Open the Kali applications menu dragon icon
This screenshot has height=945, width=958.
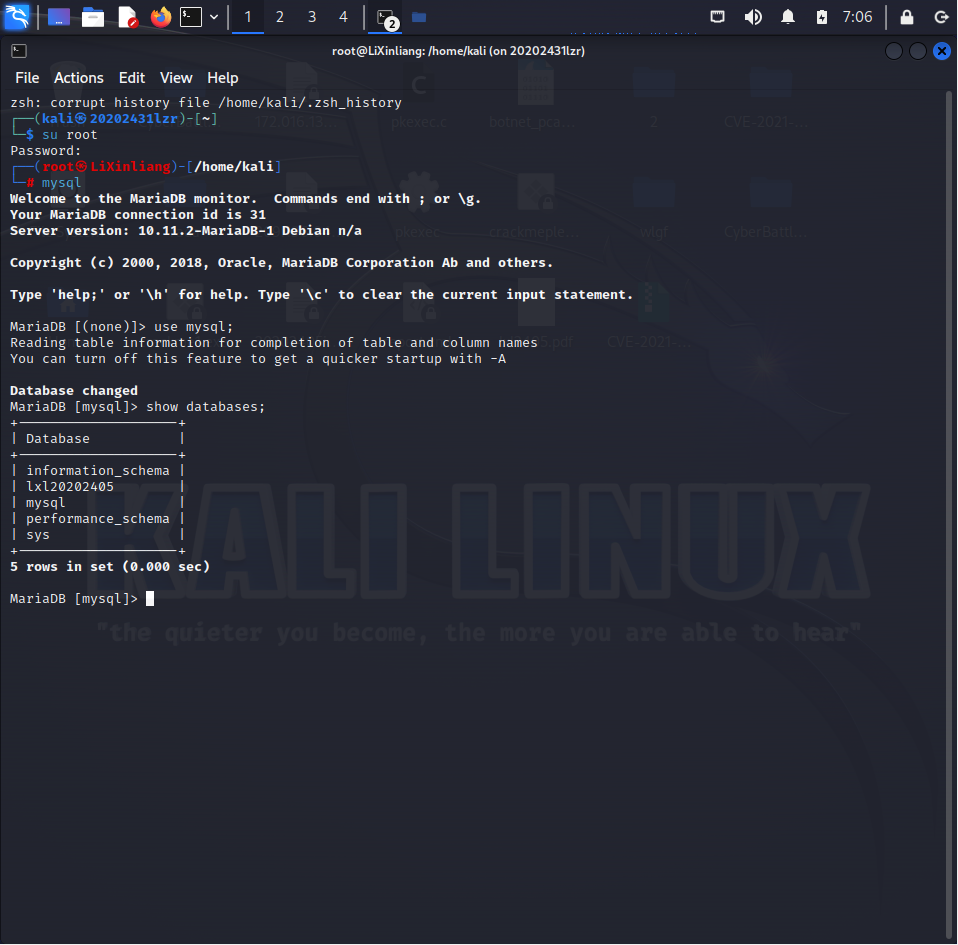point(16,16)
